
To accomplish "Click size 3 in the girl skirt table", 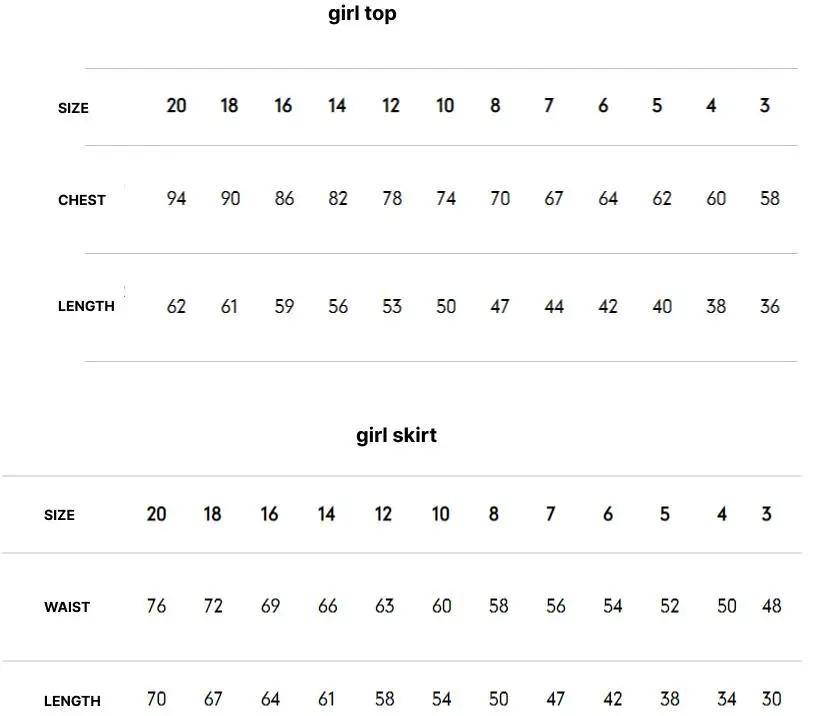I will pos(766,514).
